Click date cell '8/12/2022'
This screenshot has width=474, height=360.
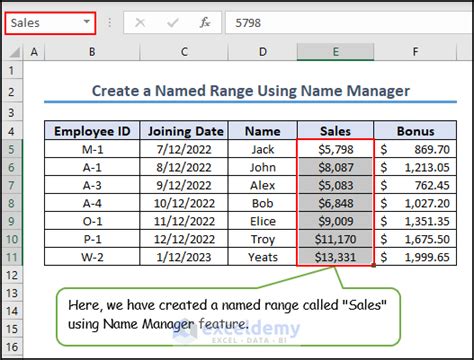point(184,167)
